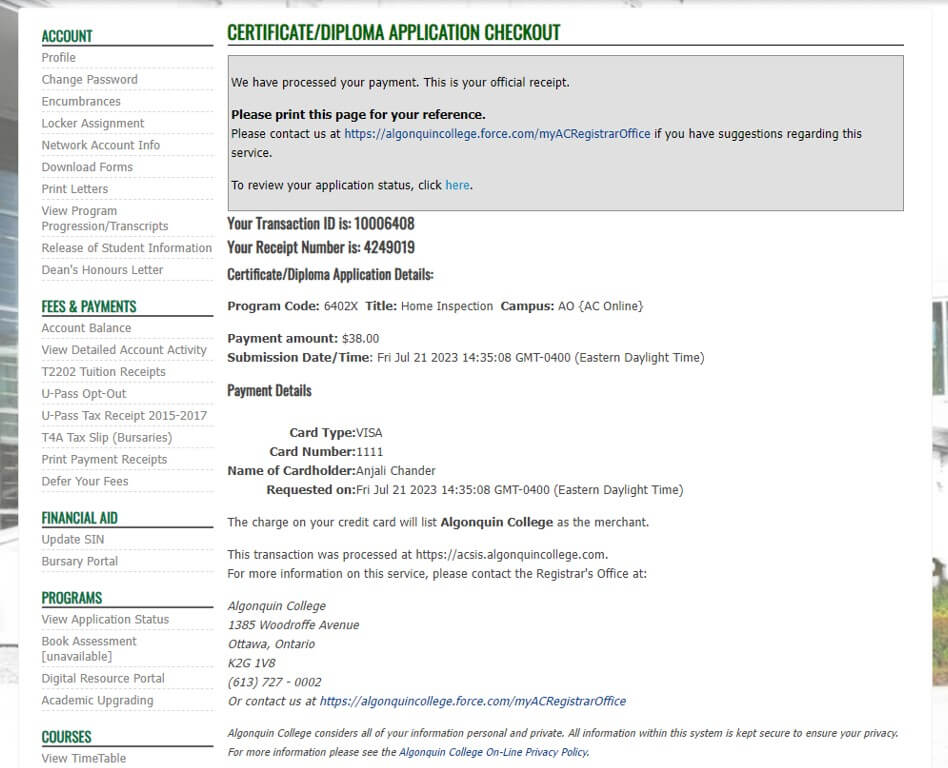Open Registrar Office link in the grey notice box
This screenshot has width=948, height=768.
tap(497, 134)
